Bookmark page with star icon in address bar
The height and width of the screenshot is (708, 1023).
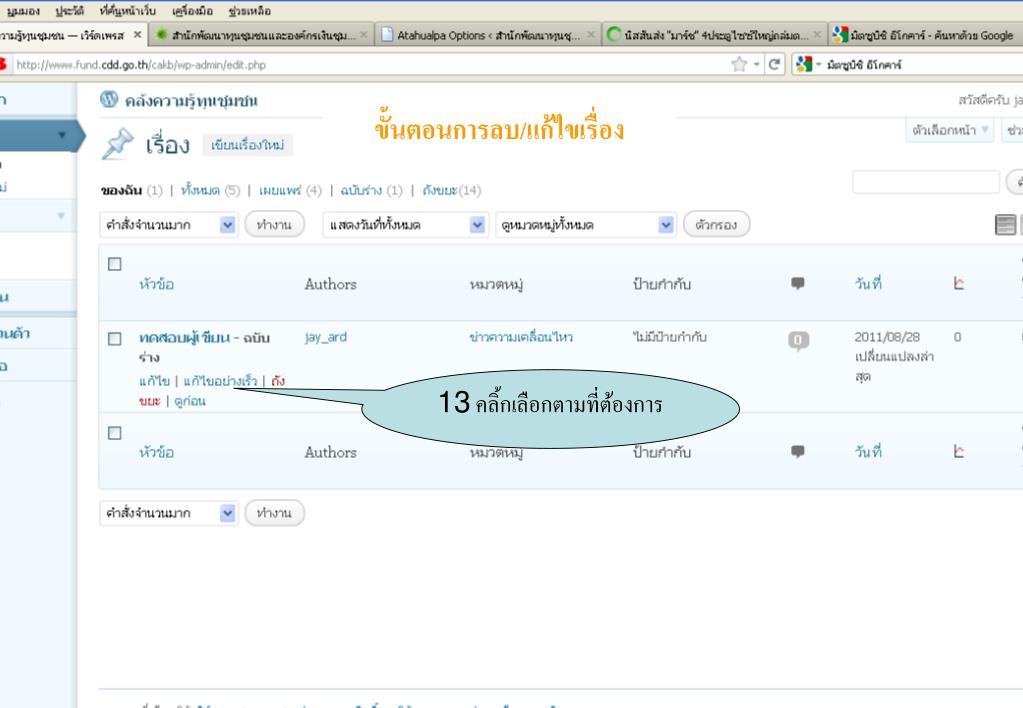click(739, 64)
